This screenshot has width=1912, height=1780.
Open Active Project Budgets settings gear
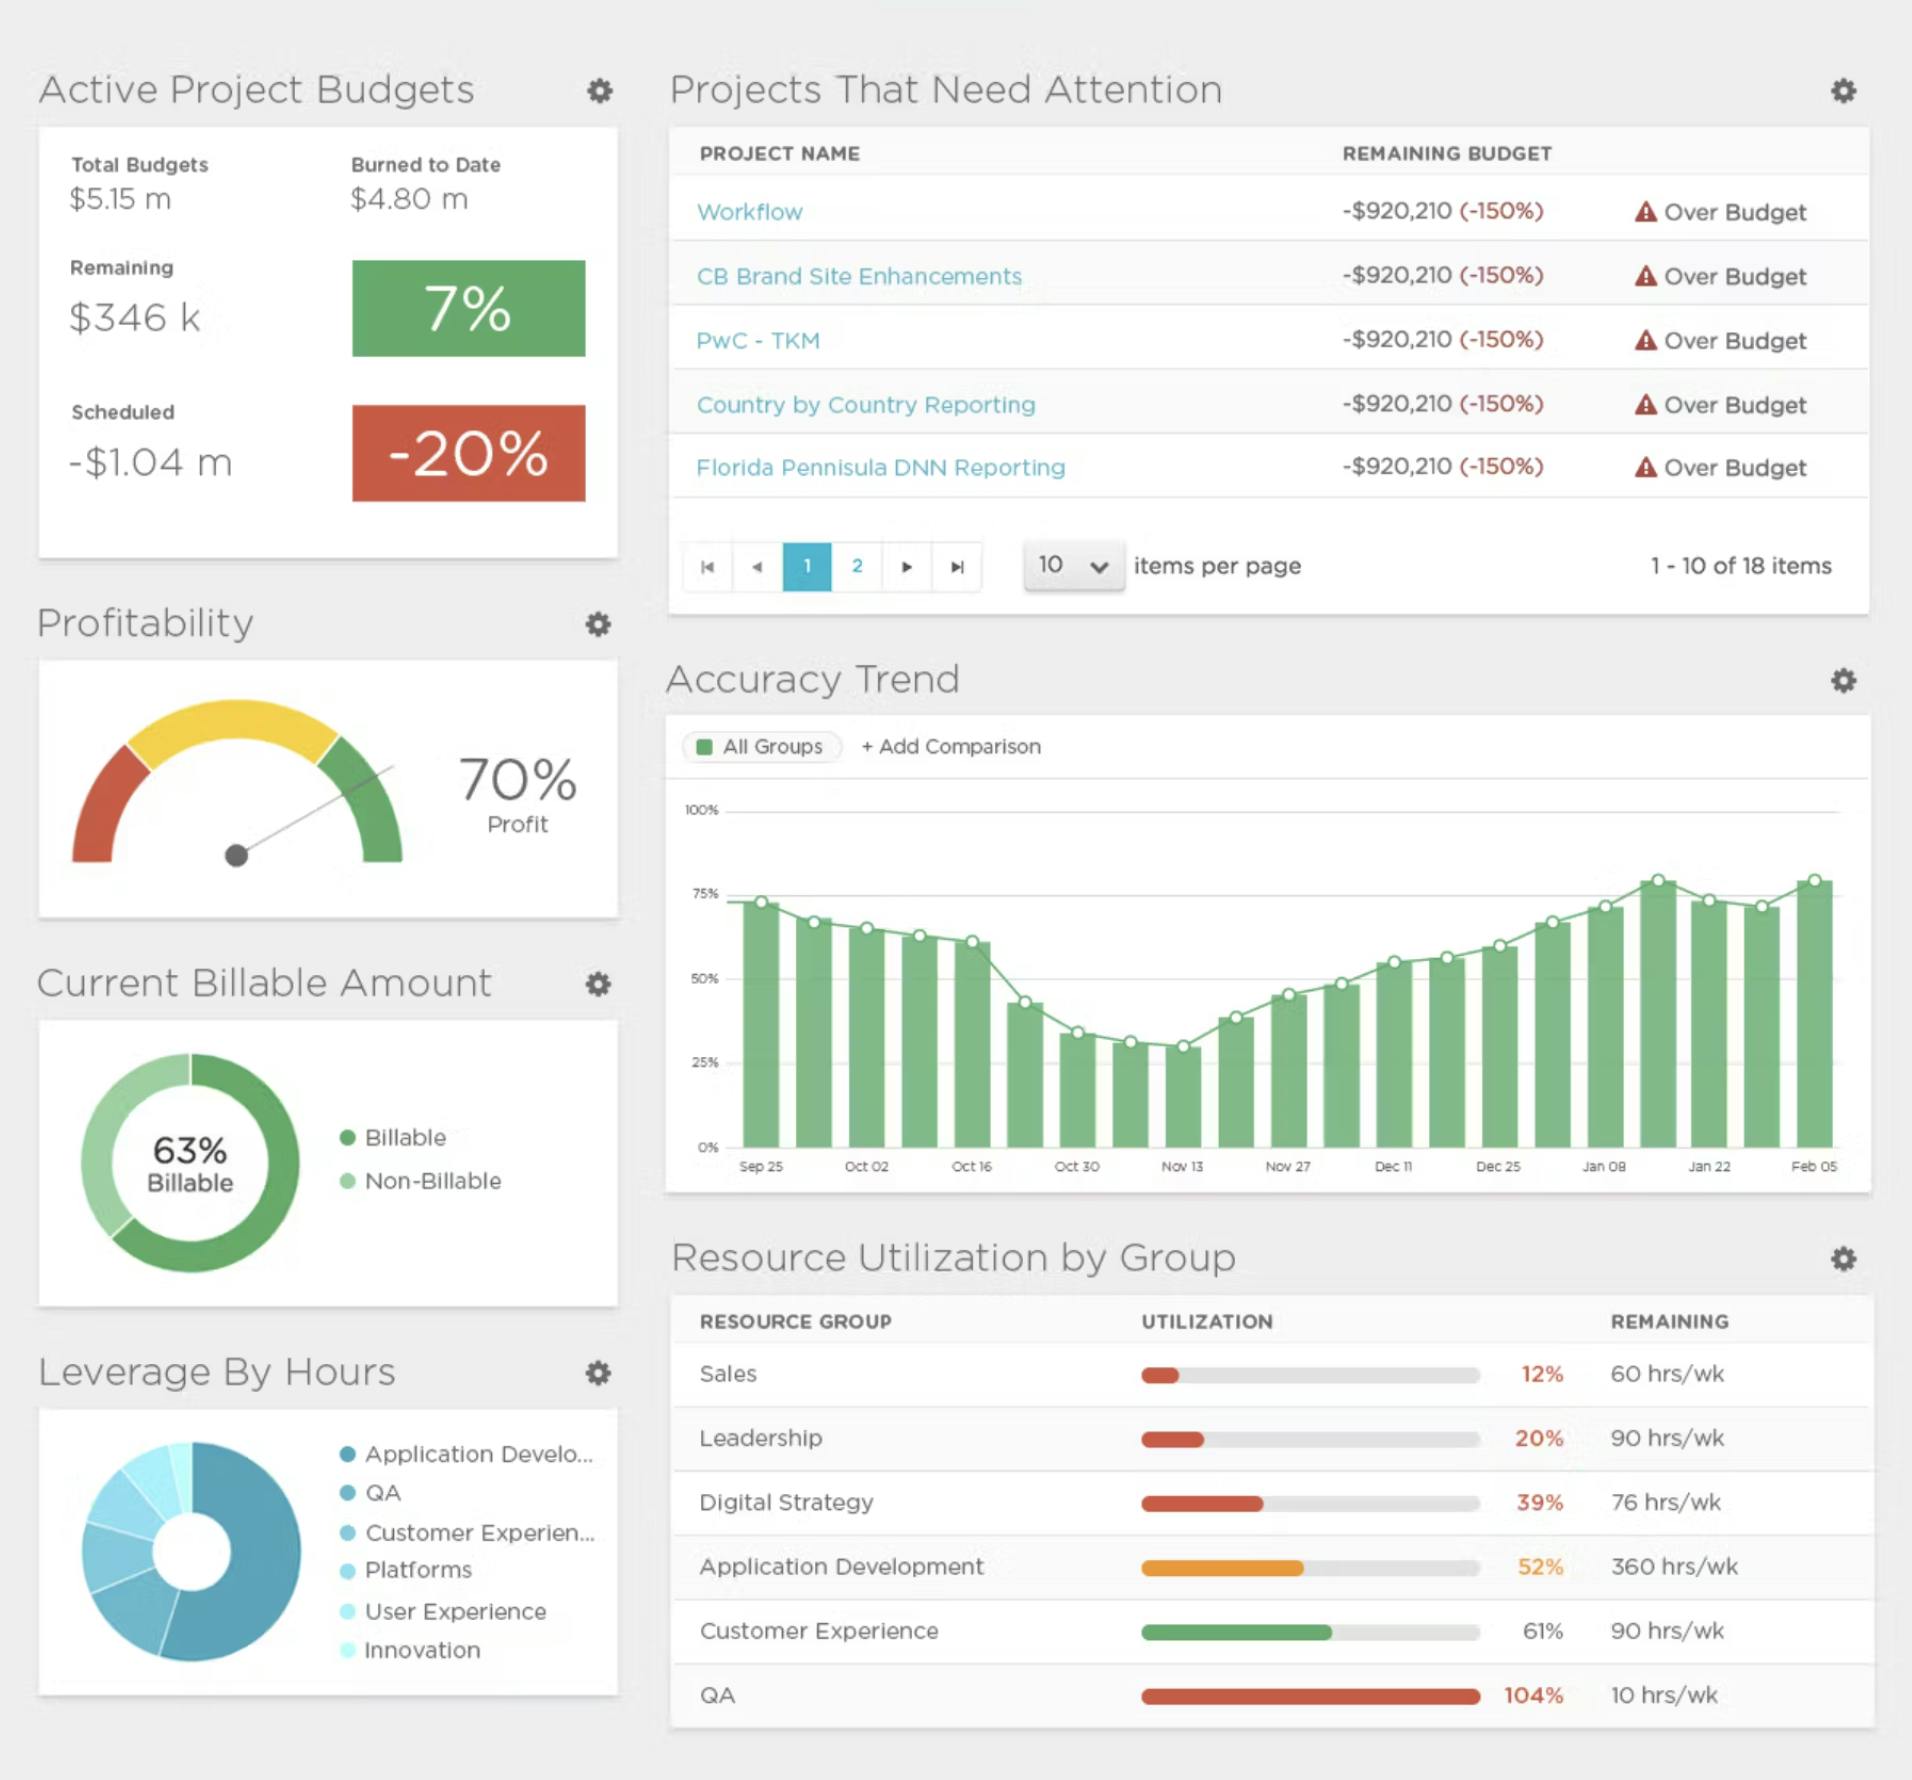[599, 91]
